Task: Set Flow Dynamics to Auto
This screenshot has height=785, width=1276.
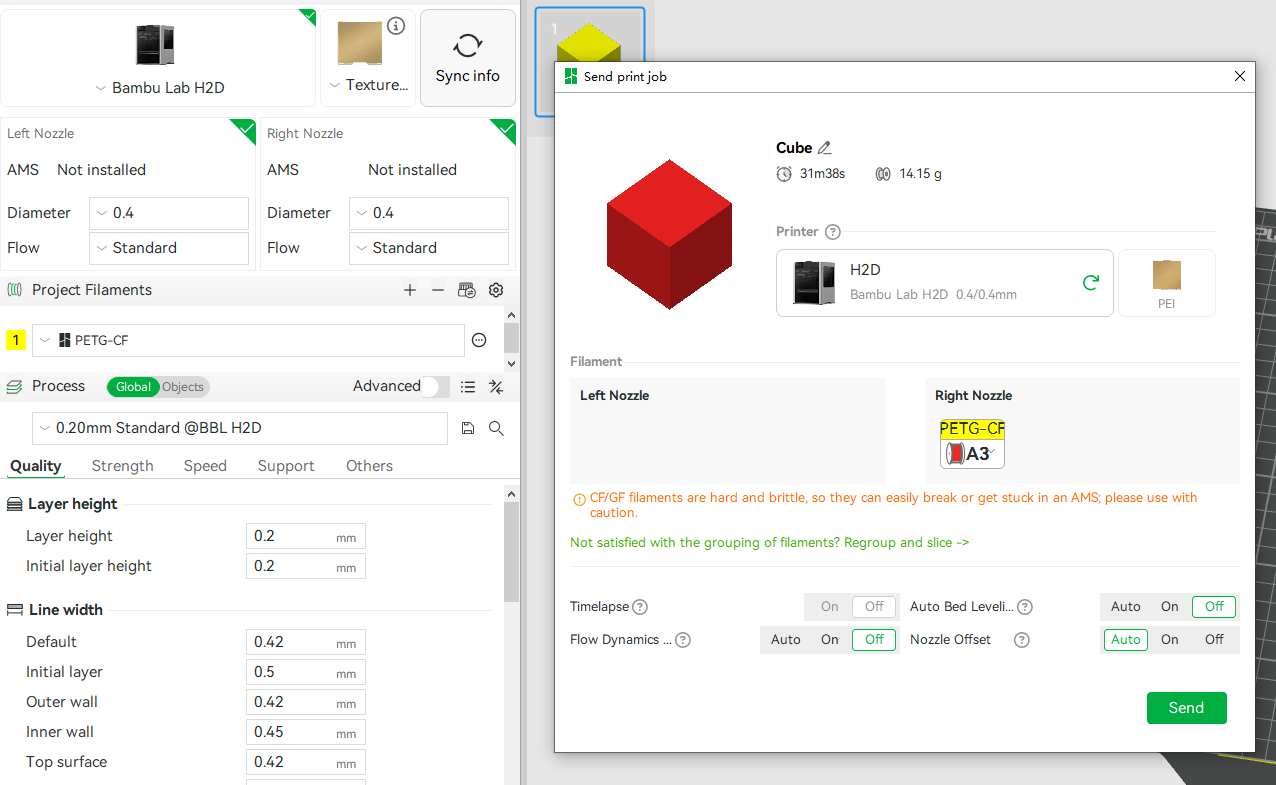Action: (786, 640)
